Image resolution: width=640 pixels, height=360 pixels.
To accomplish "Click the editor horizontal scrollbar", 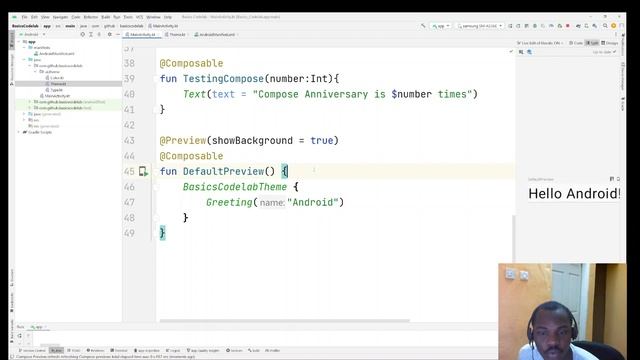I will 284,321.
